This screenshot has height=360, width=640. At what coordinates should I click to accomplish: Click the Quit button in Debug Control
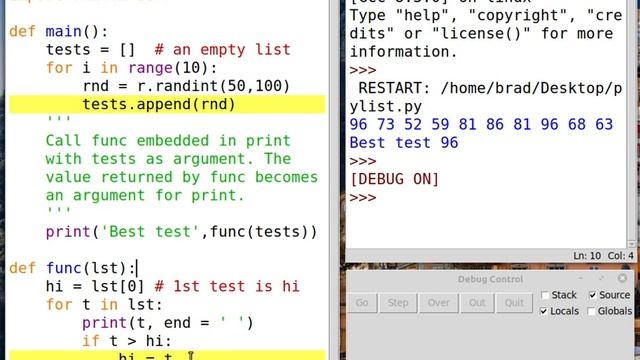(x=514, y=303)
